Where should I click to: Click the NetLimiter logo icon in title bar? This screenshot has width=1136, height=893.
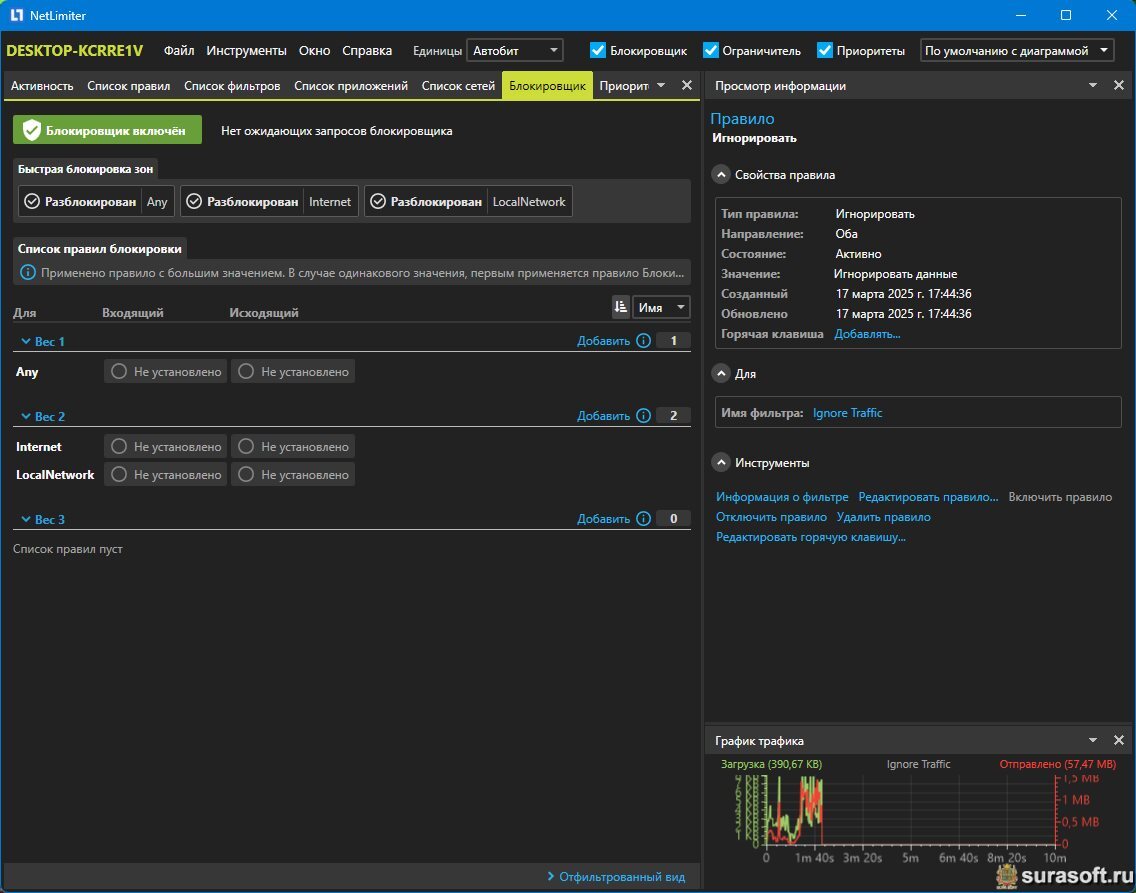click(17, 15)
